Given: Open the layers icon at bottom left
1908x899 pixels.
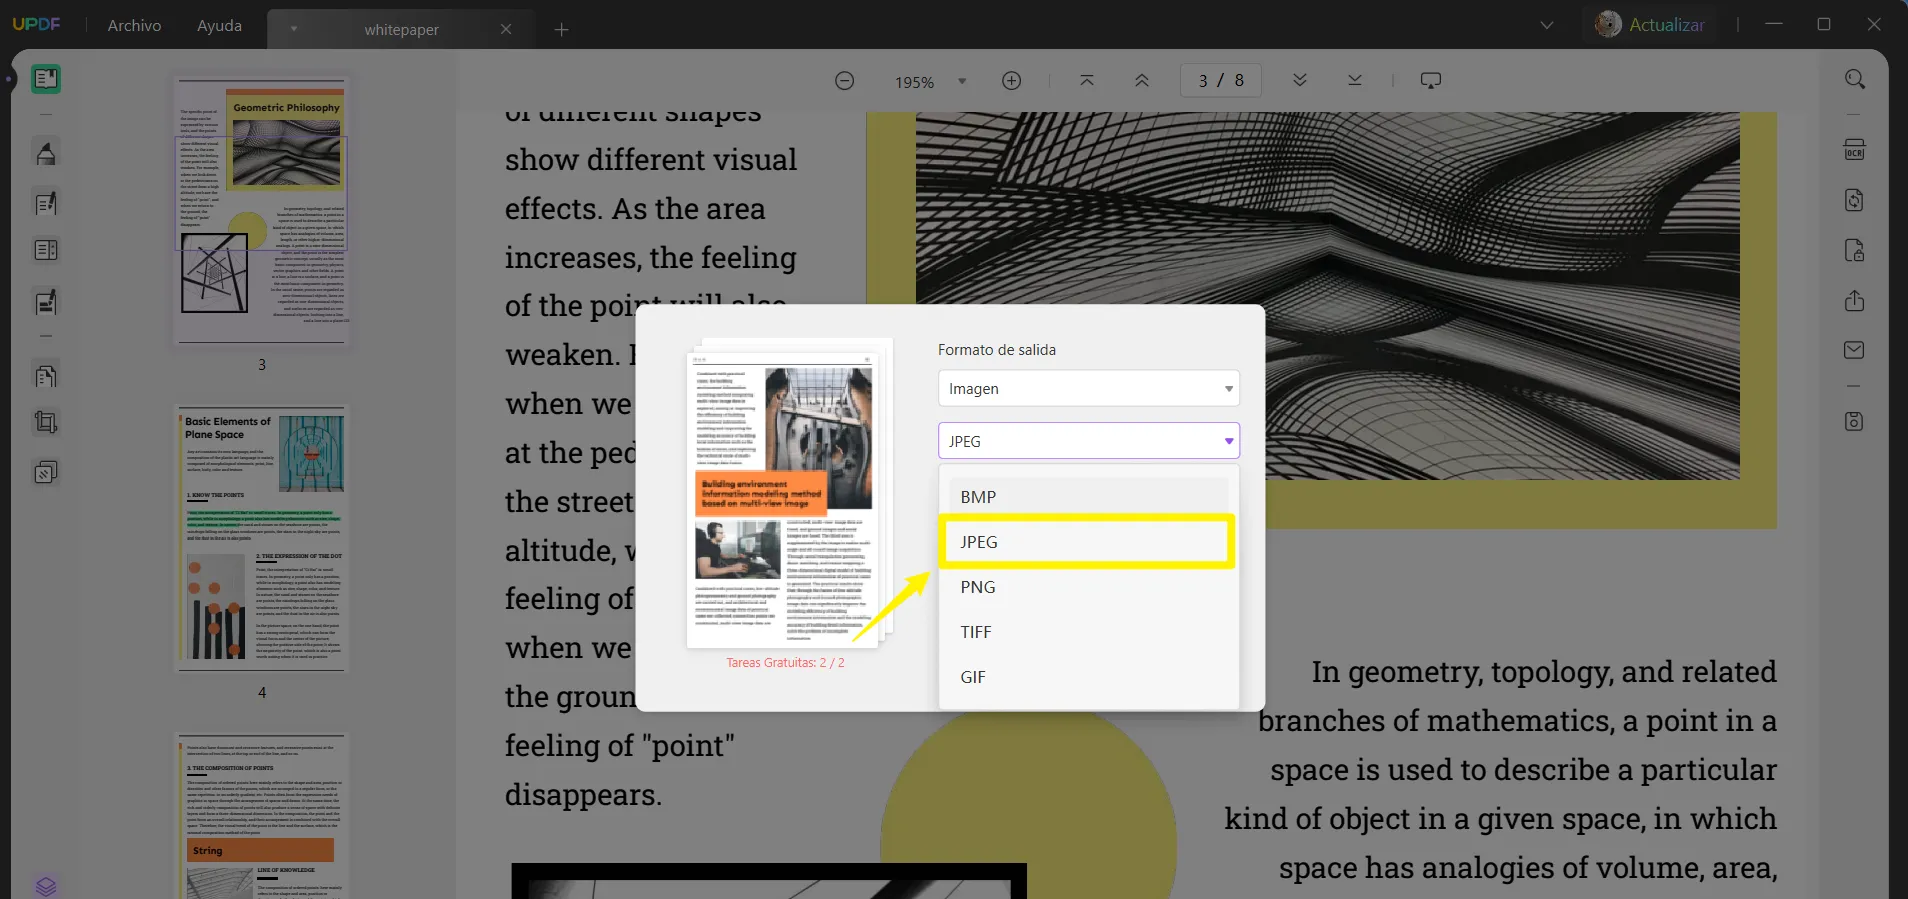Looking at the screenshot, I should [x=46, y=886].
